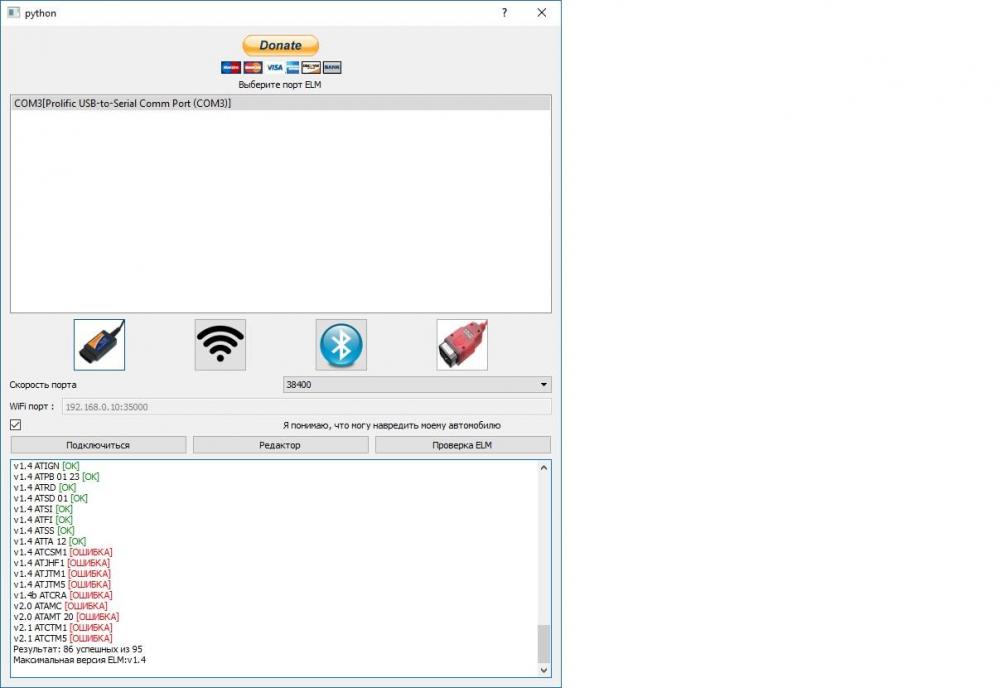The height and width of the screenshot is (688, 1000).
Task: Click the Подключиться button
Action: tap(98, 445)
